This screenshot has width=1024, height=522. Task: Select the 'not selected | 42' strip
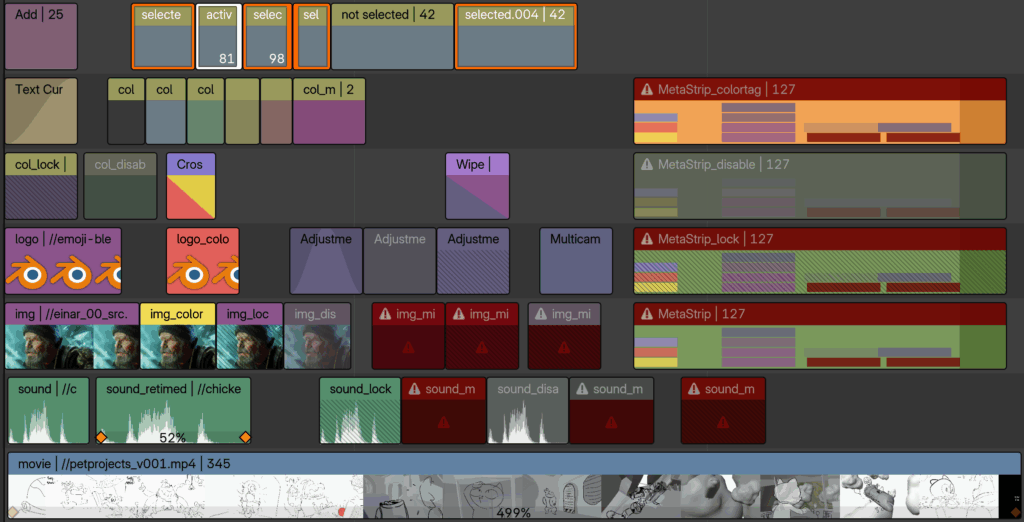coord(392,37)
